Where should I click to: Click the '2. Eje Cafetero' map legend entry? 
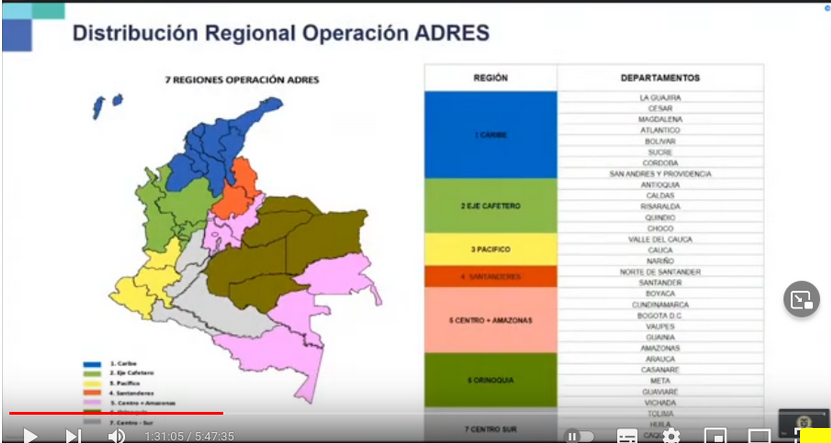tap(119, 373)
